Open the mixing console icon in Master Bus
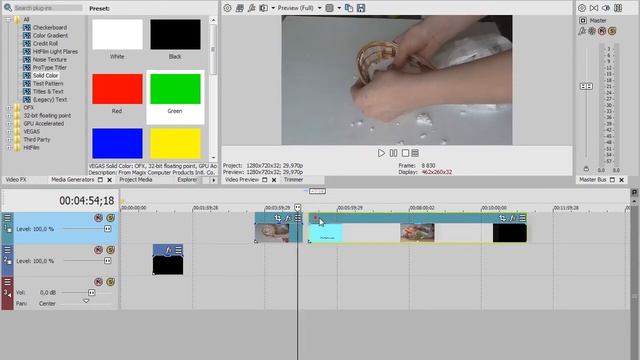This screenshot has width=640, height=360. click(618, 8)
